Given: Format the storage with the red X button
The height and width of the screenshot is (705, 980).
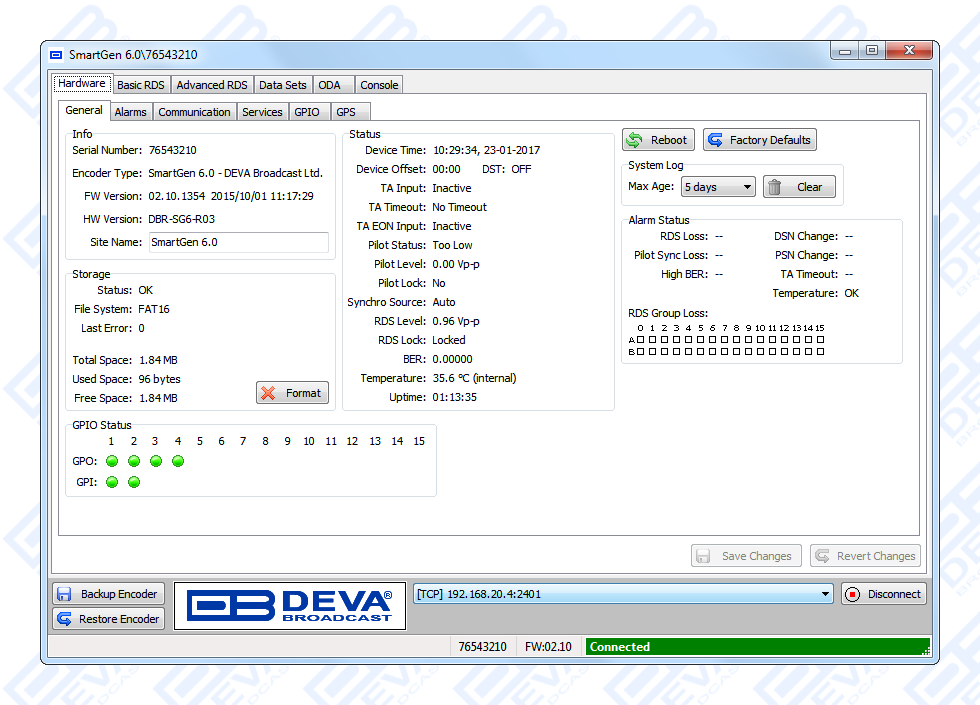Looking at the screenshot, I should coord(292,393).
